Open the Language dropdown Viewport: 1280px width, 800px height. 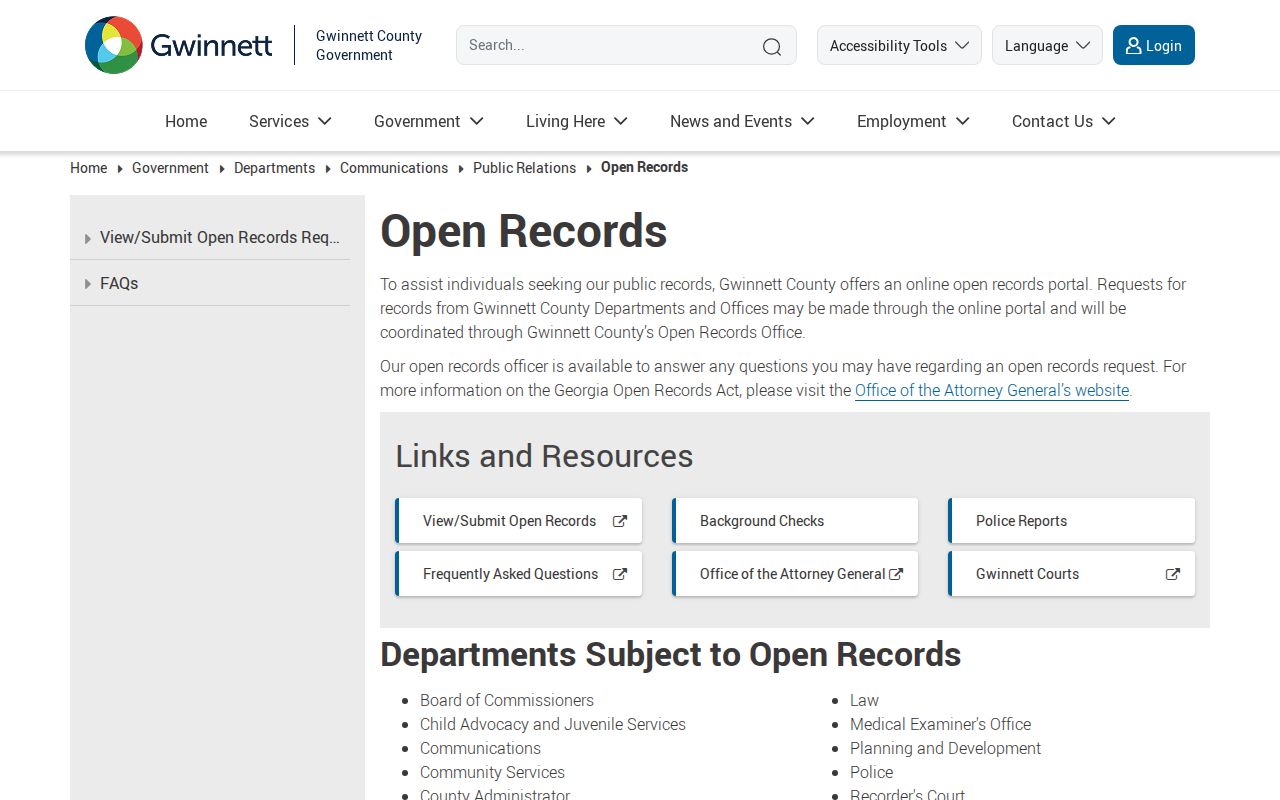[1047, 45]
